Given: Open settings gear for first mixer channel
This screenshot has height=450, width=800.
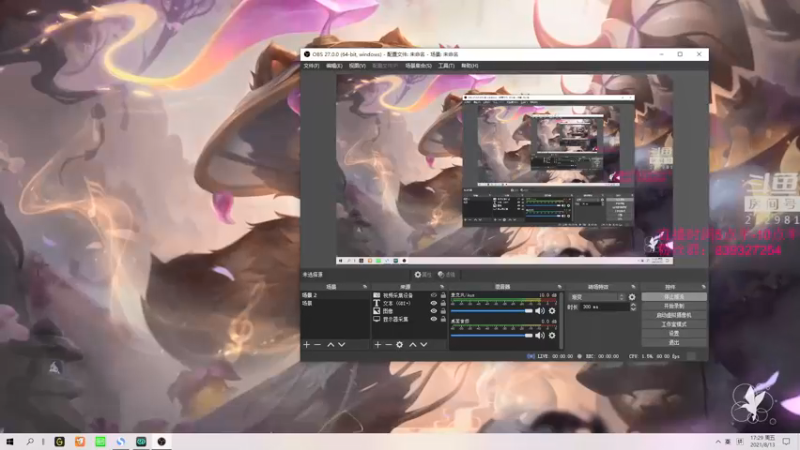Looking at the screenshot, I should click(552, 311).
